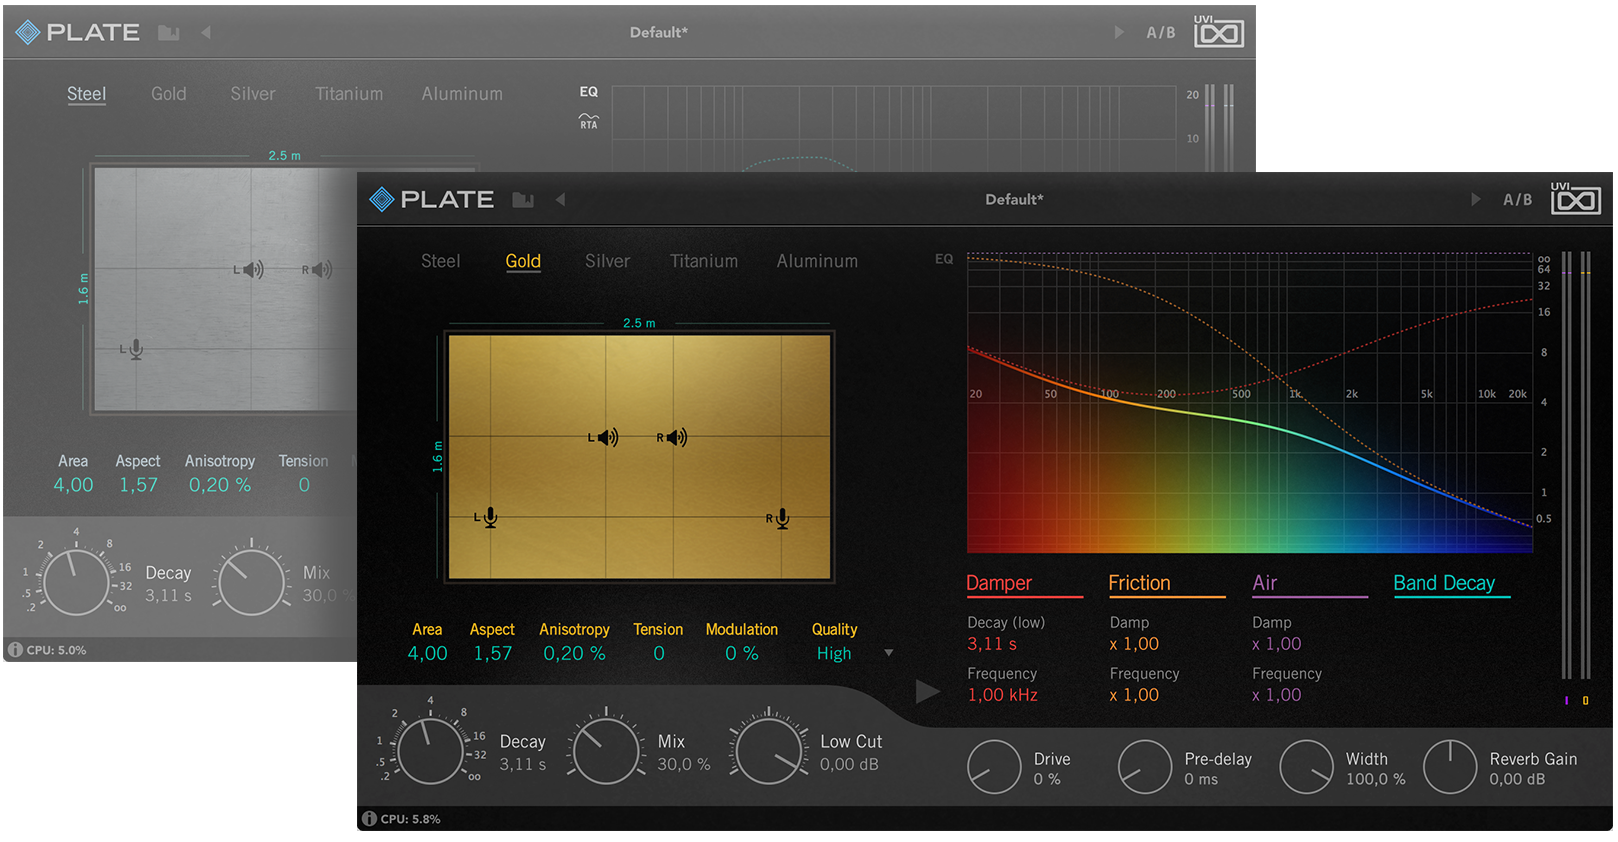Load next preset in back Steel window

pyautogui.click(x=1119, y=33)
